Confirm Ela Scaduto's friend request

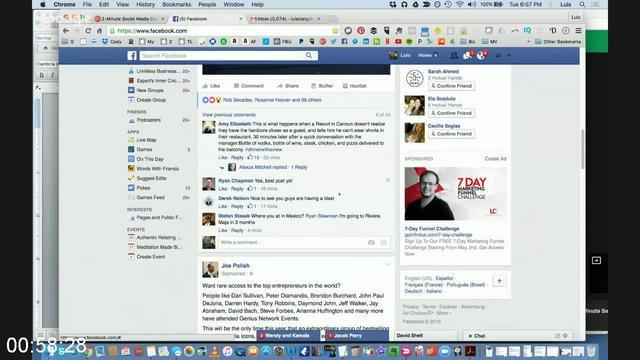[451, 113]
